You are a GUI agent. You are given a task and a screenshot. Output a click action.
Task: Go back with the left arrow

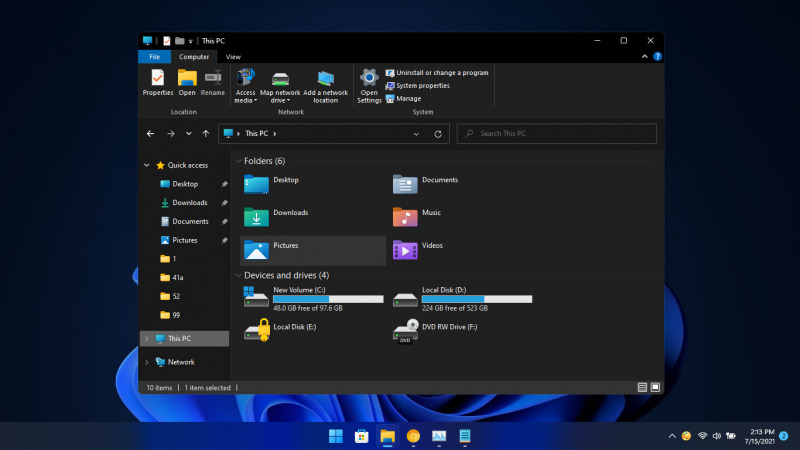[x=151, y=134]
